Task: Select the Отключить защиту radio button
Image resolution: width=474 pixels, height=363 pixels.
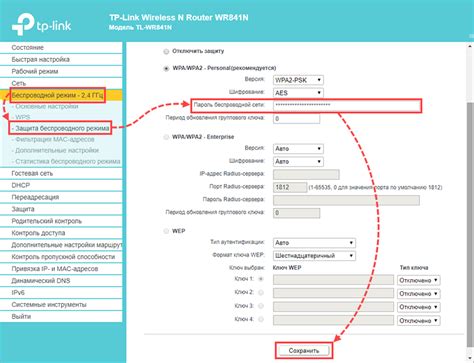Action: (x=166, y=52)
